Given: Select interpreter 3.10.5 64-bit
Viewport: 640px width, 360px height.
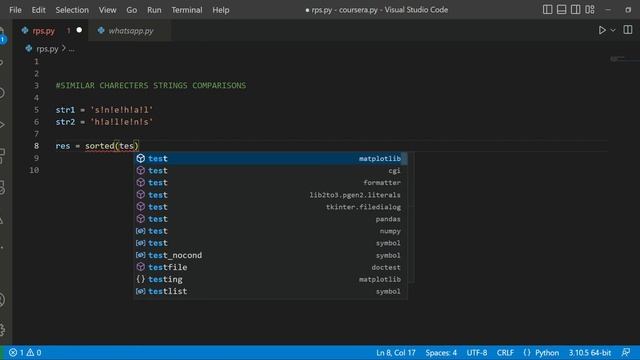Looking at the screenshot, I should pyautogui.click(x=590, y=353).
